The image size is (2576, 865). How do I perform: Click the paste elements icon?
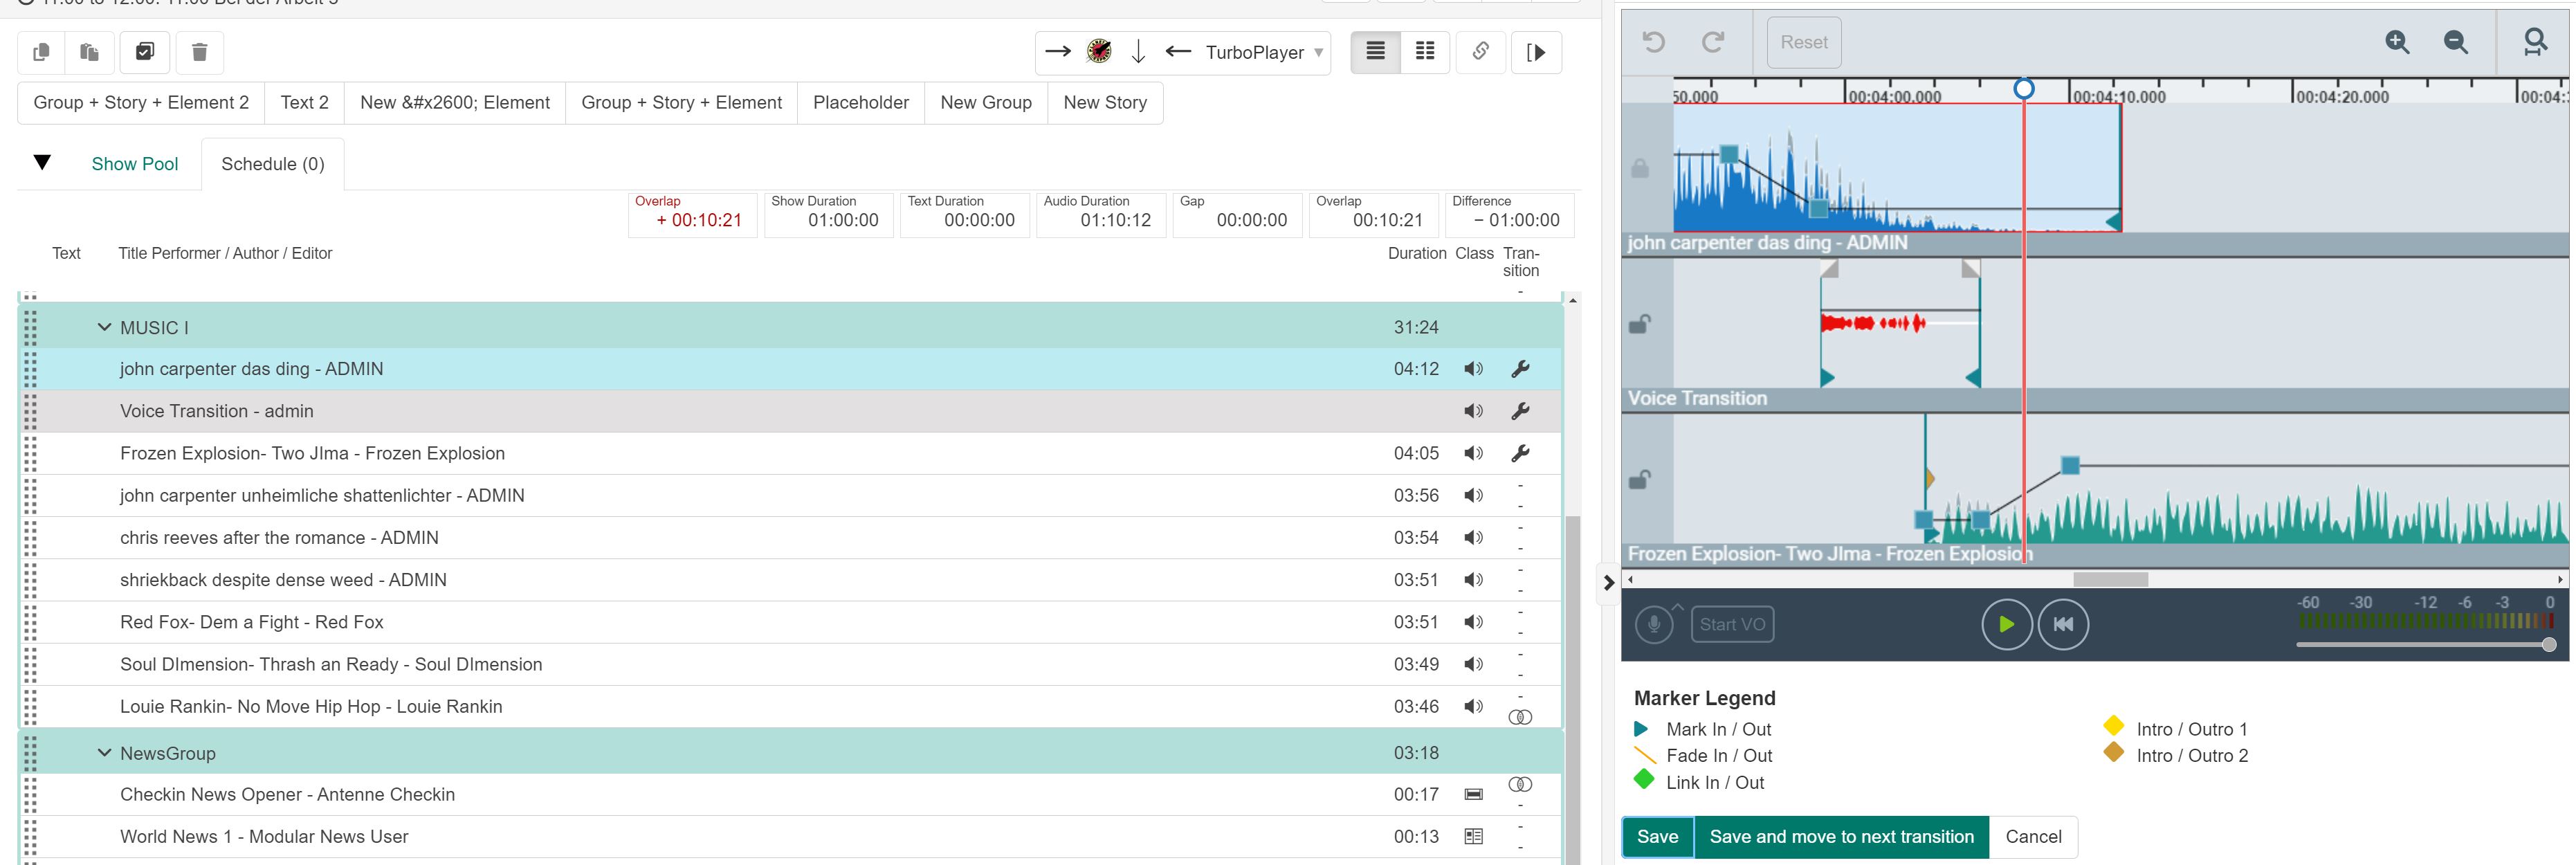89,52
